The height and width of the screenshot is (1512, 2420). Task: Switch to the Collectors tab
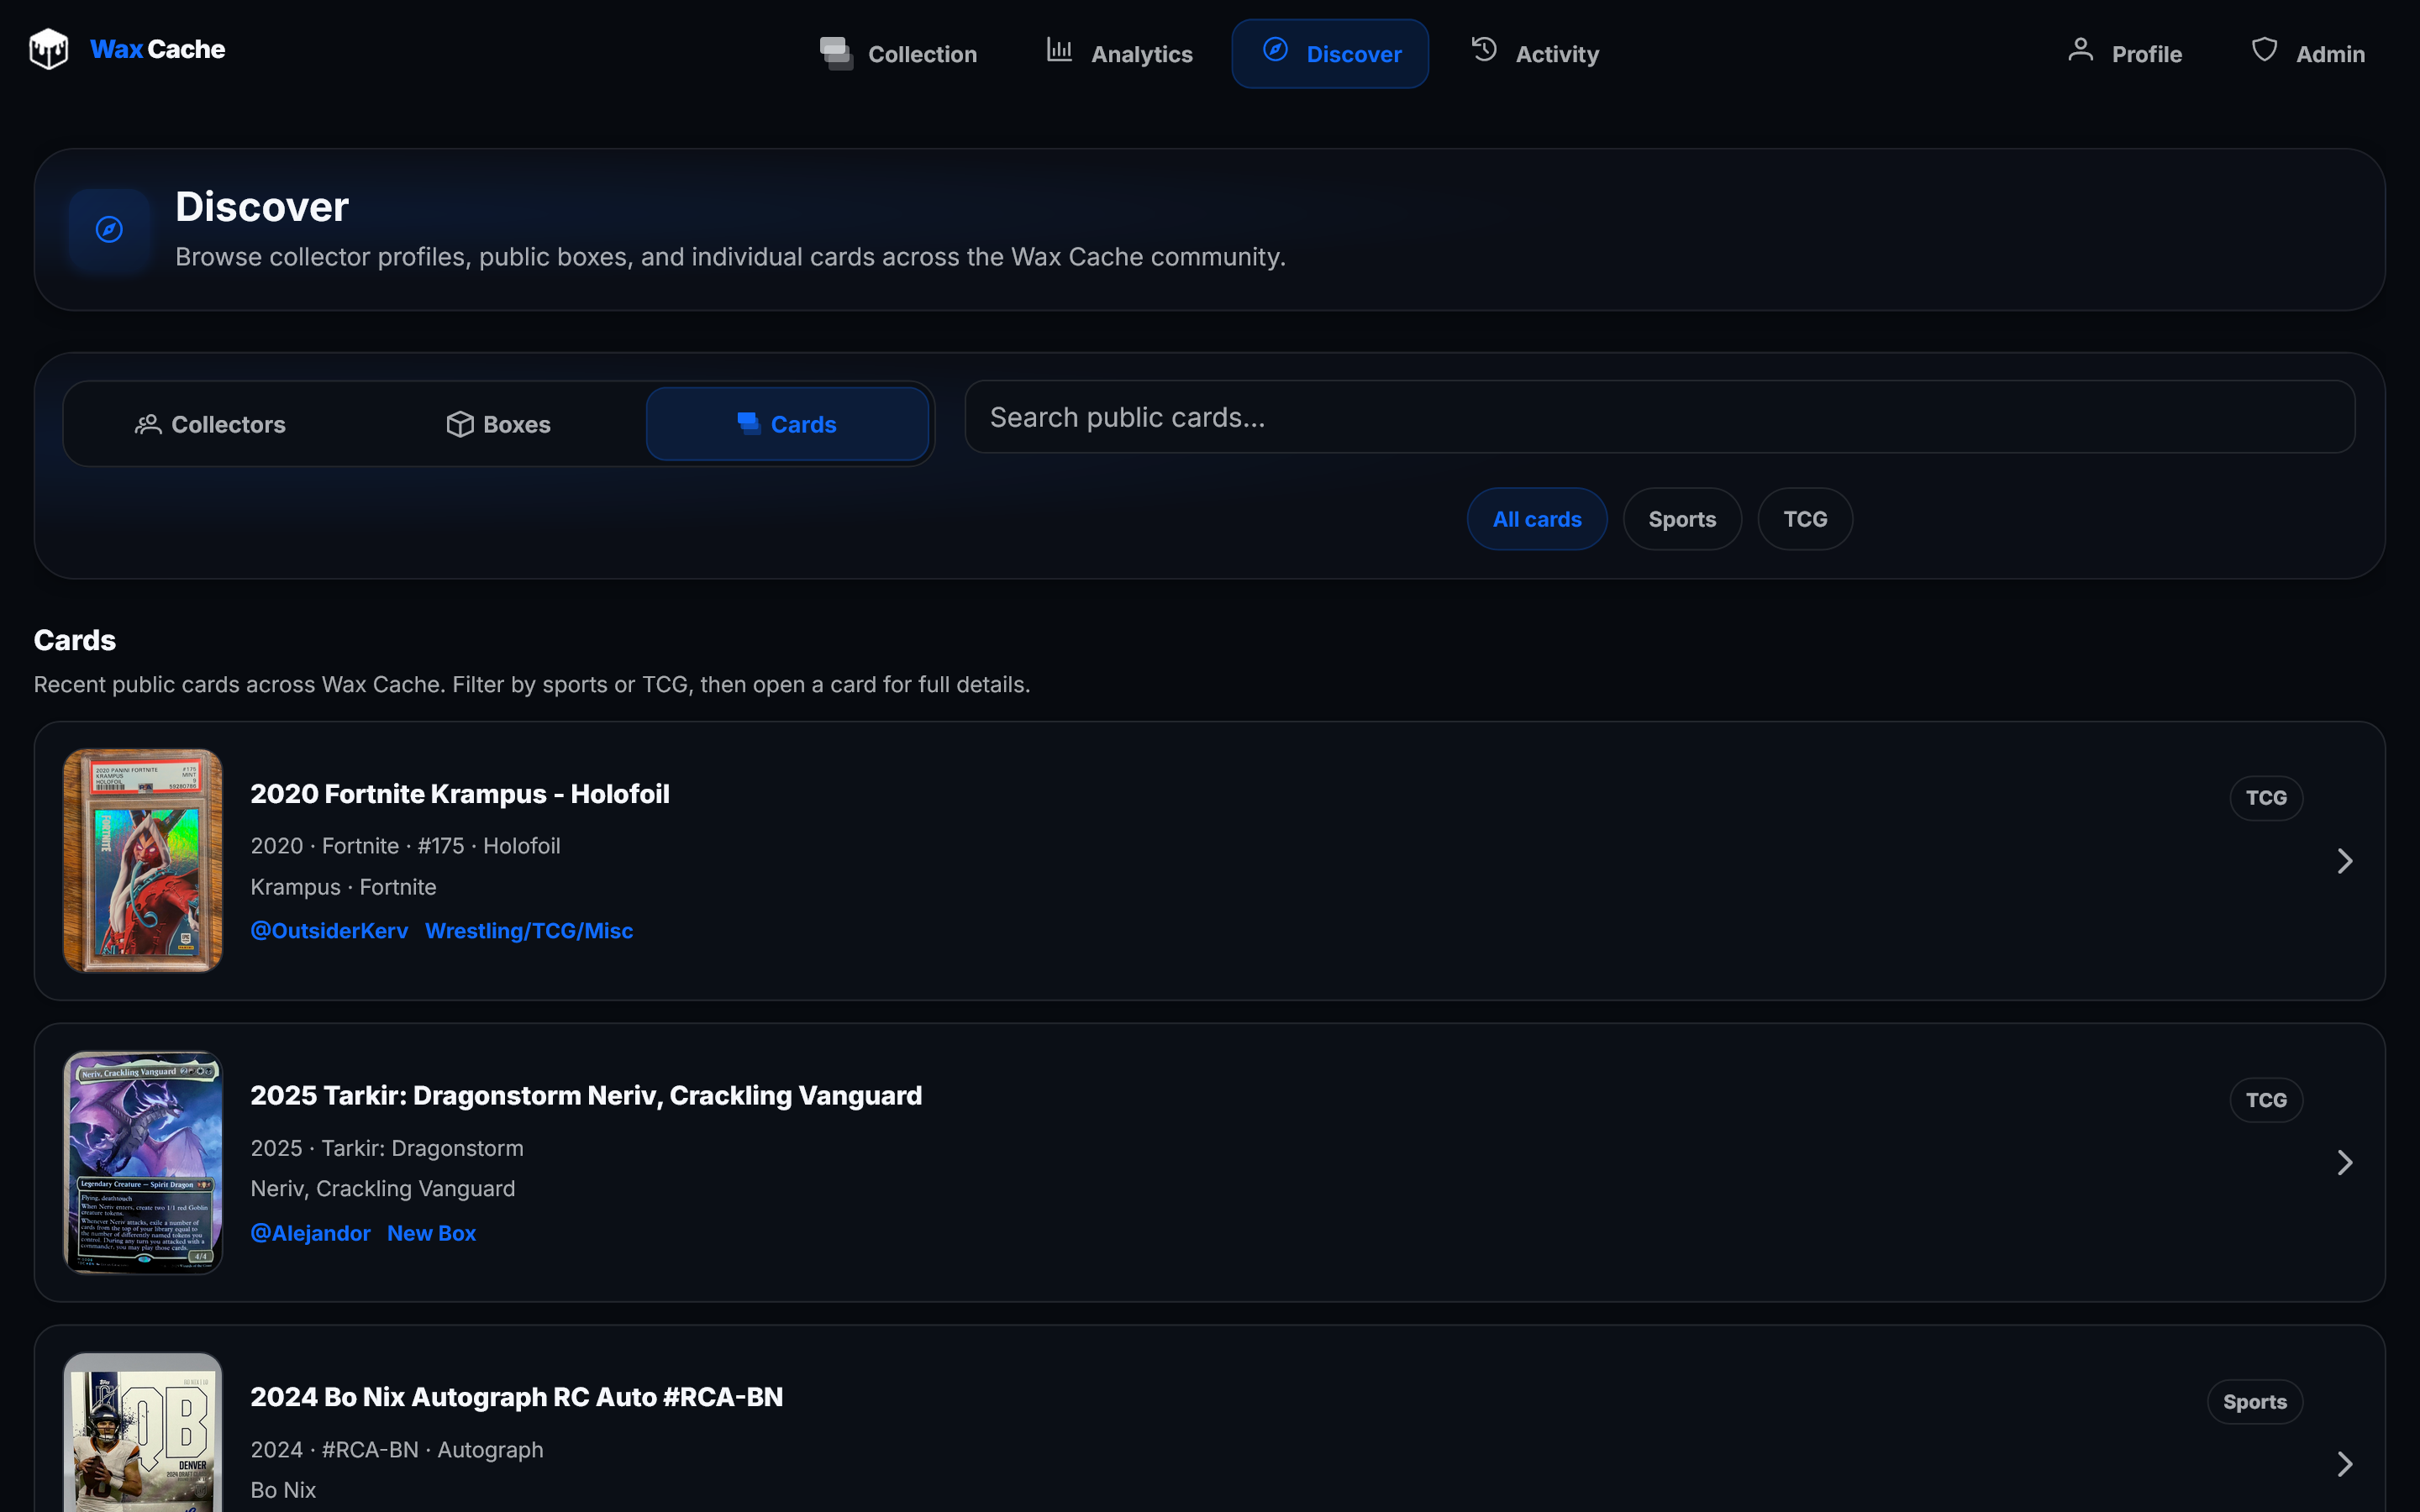pyautogui.click(x=210, y=424)
